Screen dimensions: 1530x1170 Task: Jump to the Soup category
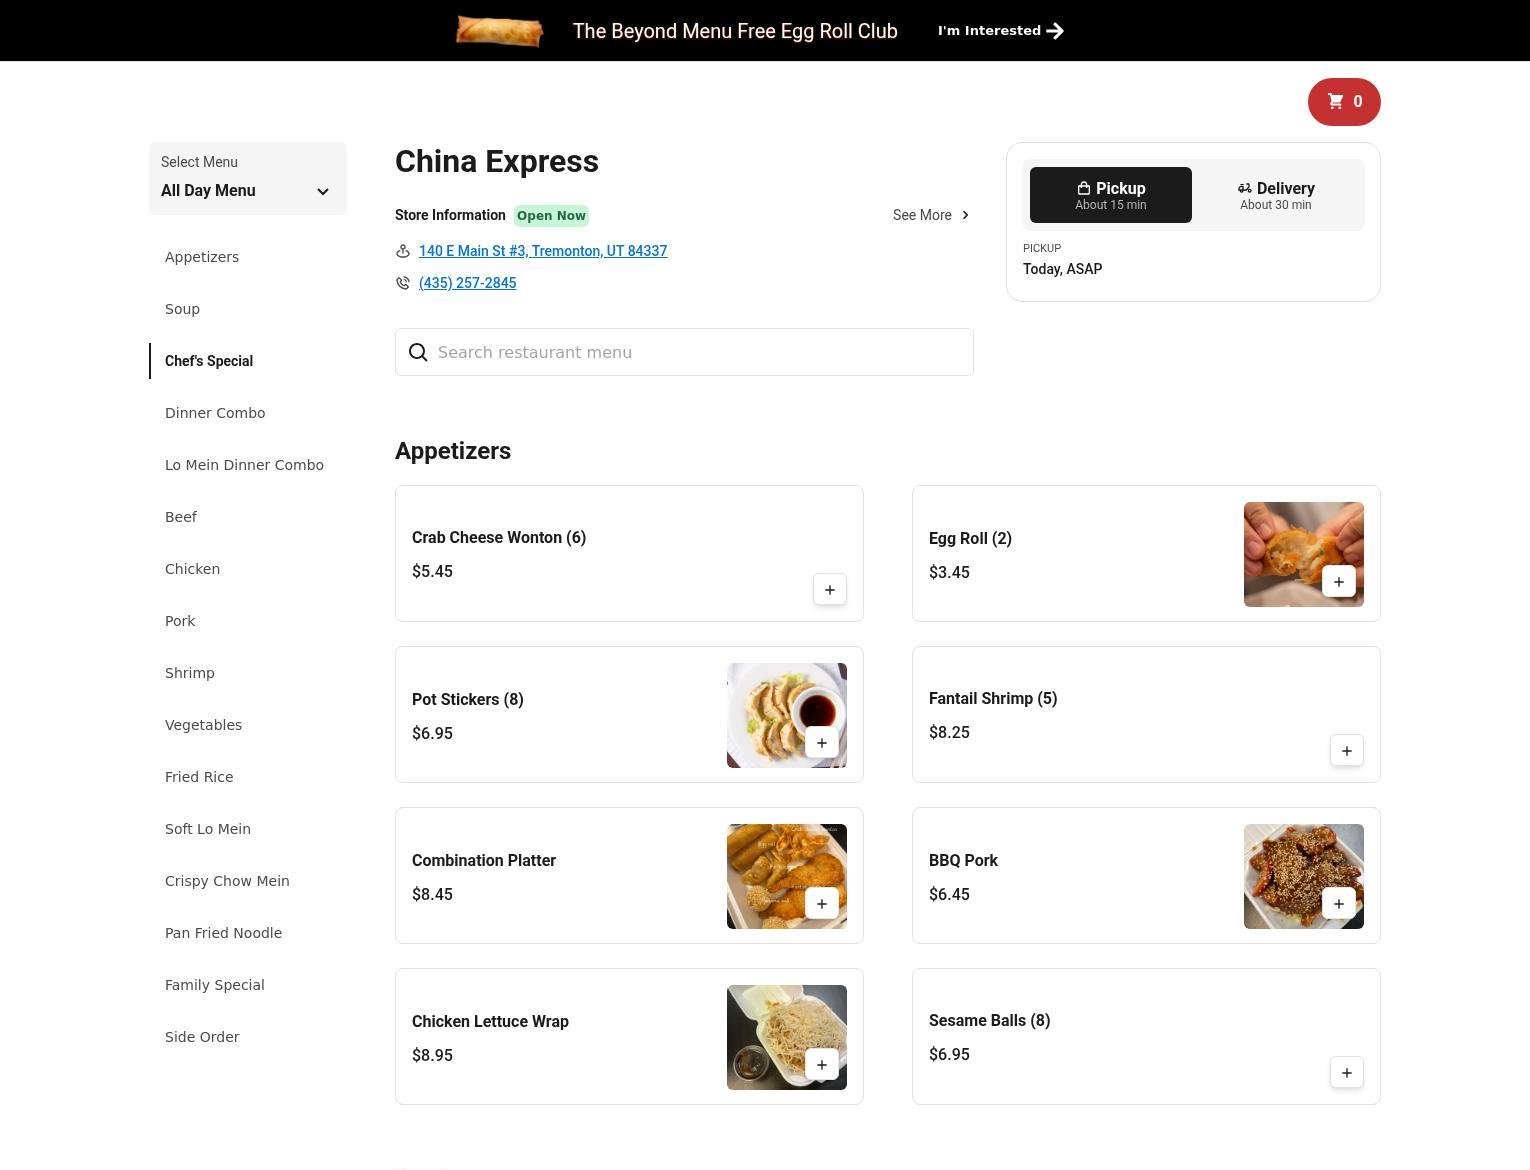182,309
